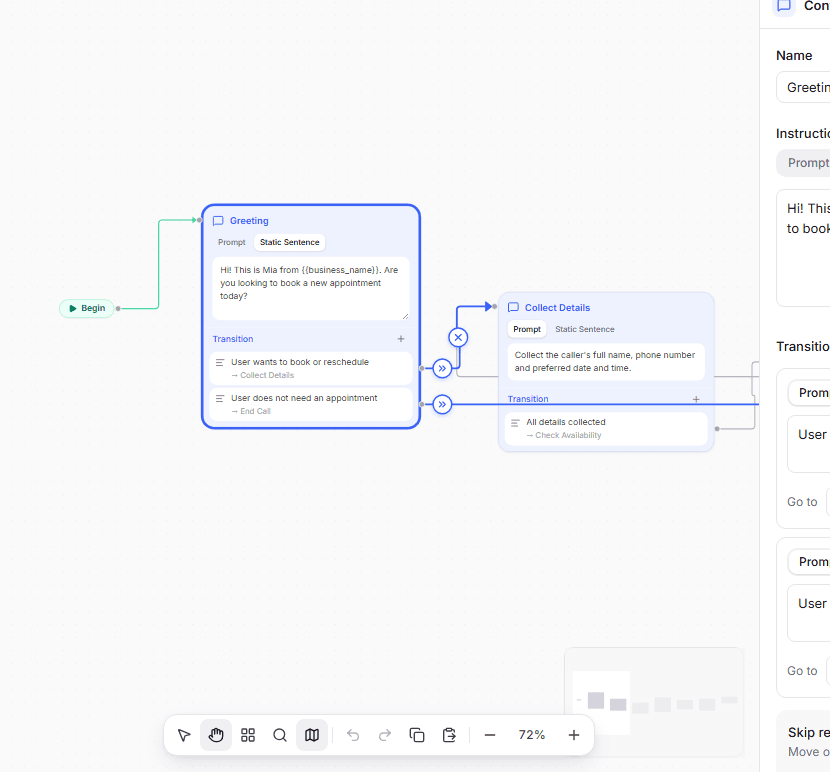Select Prompt tab in Collect Details node
Image resolution: width=830 pixels, height=772 pixels.
tap(527, 329)
